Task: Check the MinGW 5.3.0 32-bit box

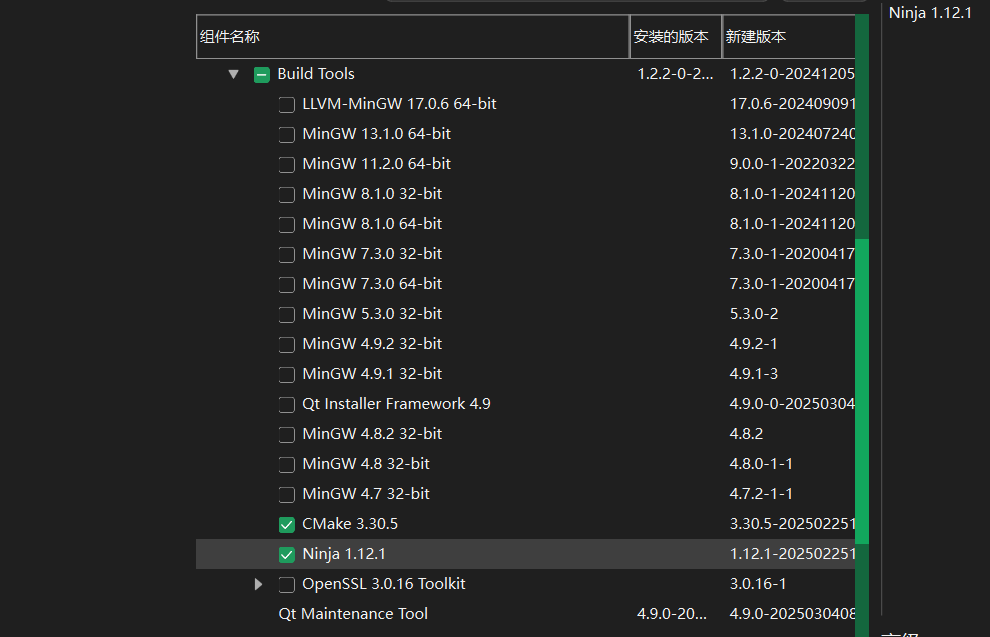Action: pyautogui.click(x=287, y=314)
